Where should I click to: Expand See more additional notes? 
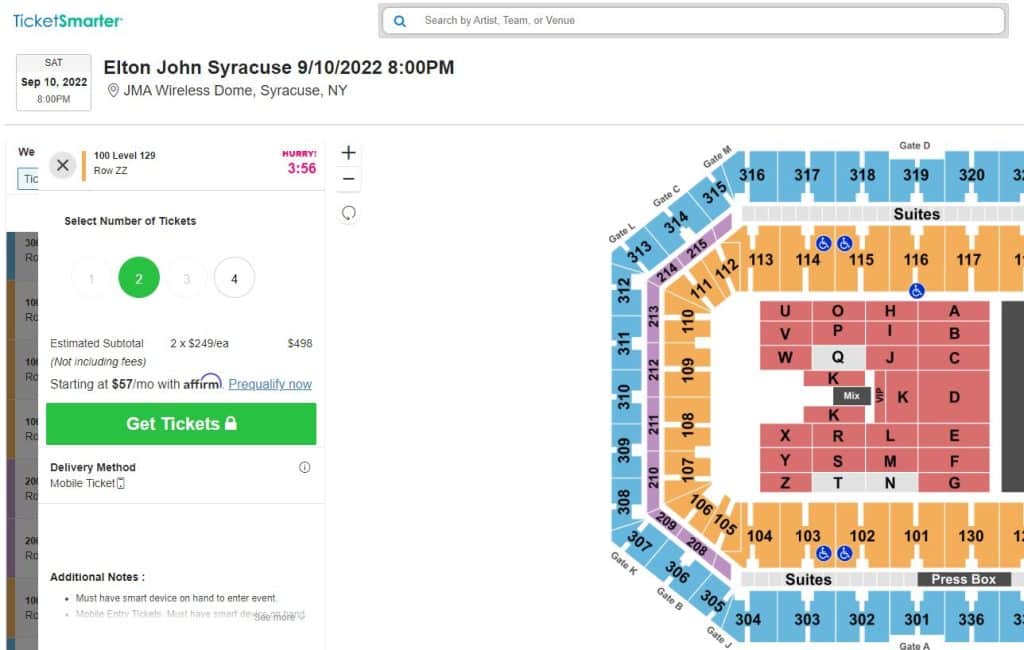coord(279,617)
